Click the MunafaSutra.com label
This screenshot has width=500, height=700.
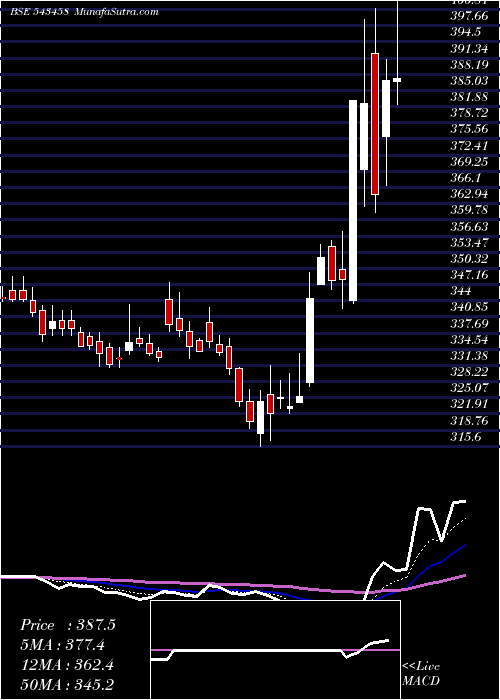pos(116,12)
